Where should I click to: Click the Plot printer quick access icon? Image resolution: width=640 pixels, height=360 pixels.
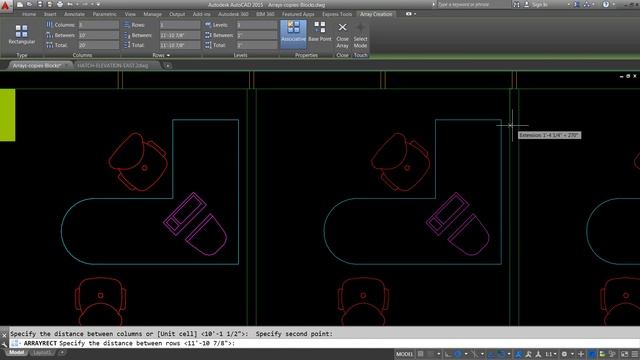[60, 4]
